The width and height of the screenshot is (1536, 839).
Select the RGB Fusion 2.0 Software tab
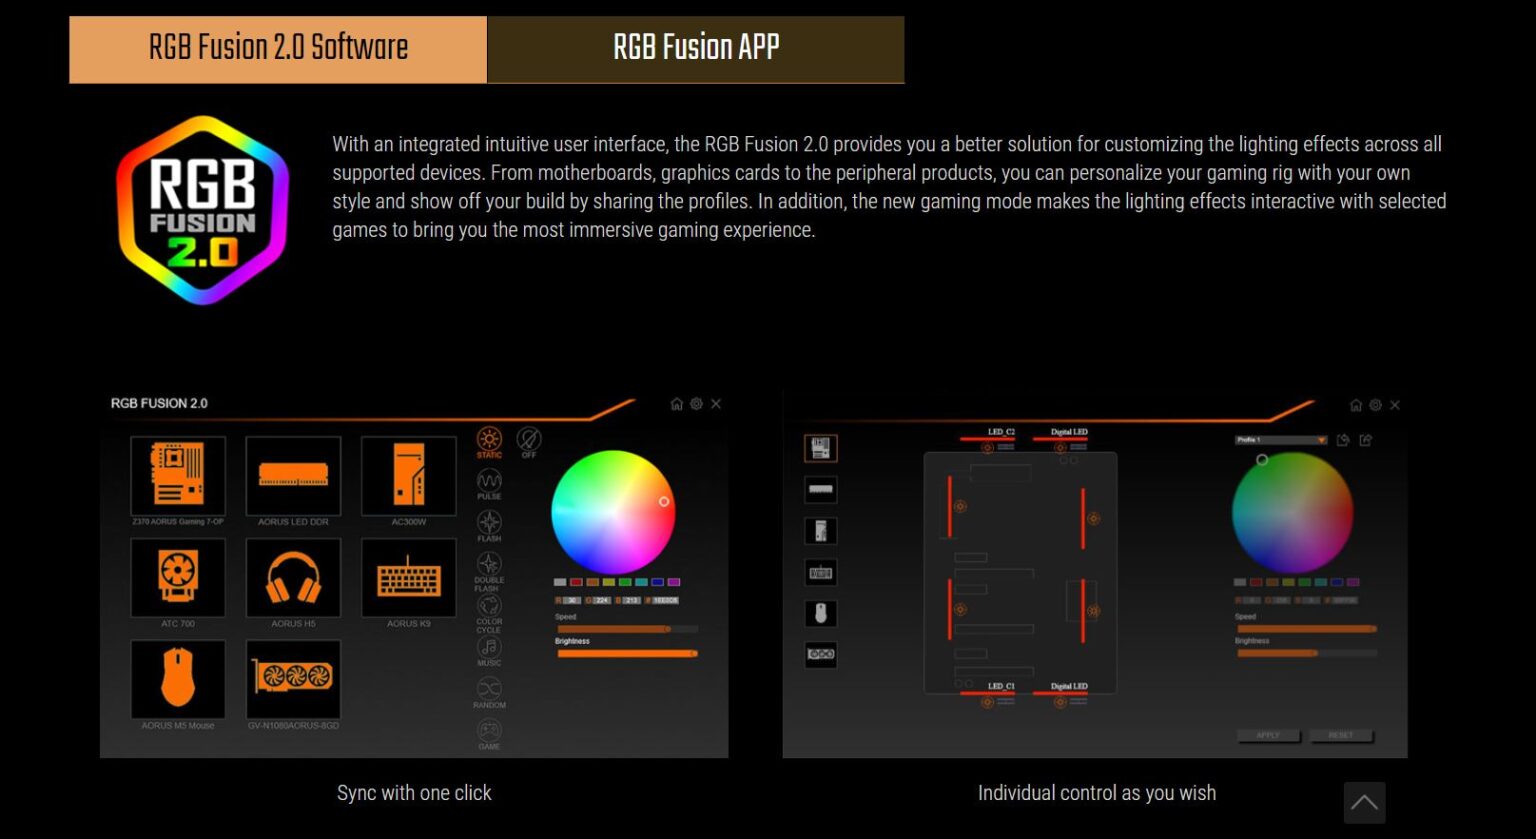278,49
